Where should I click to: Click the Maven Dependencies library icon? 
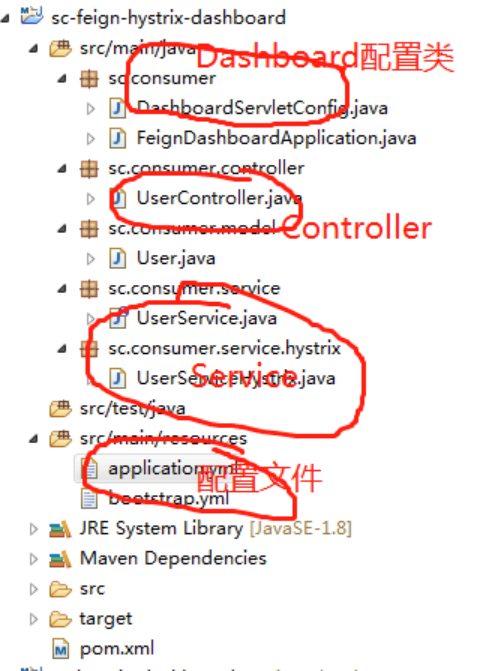(60, 559)
